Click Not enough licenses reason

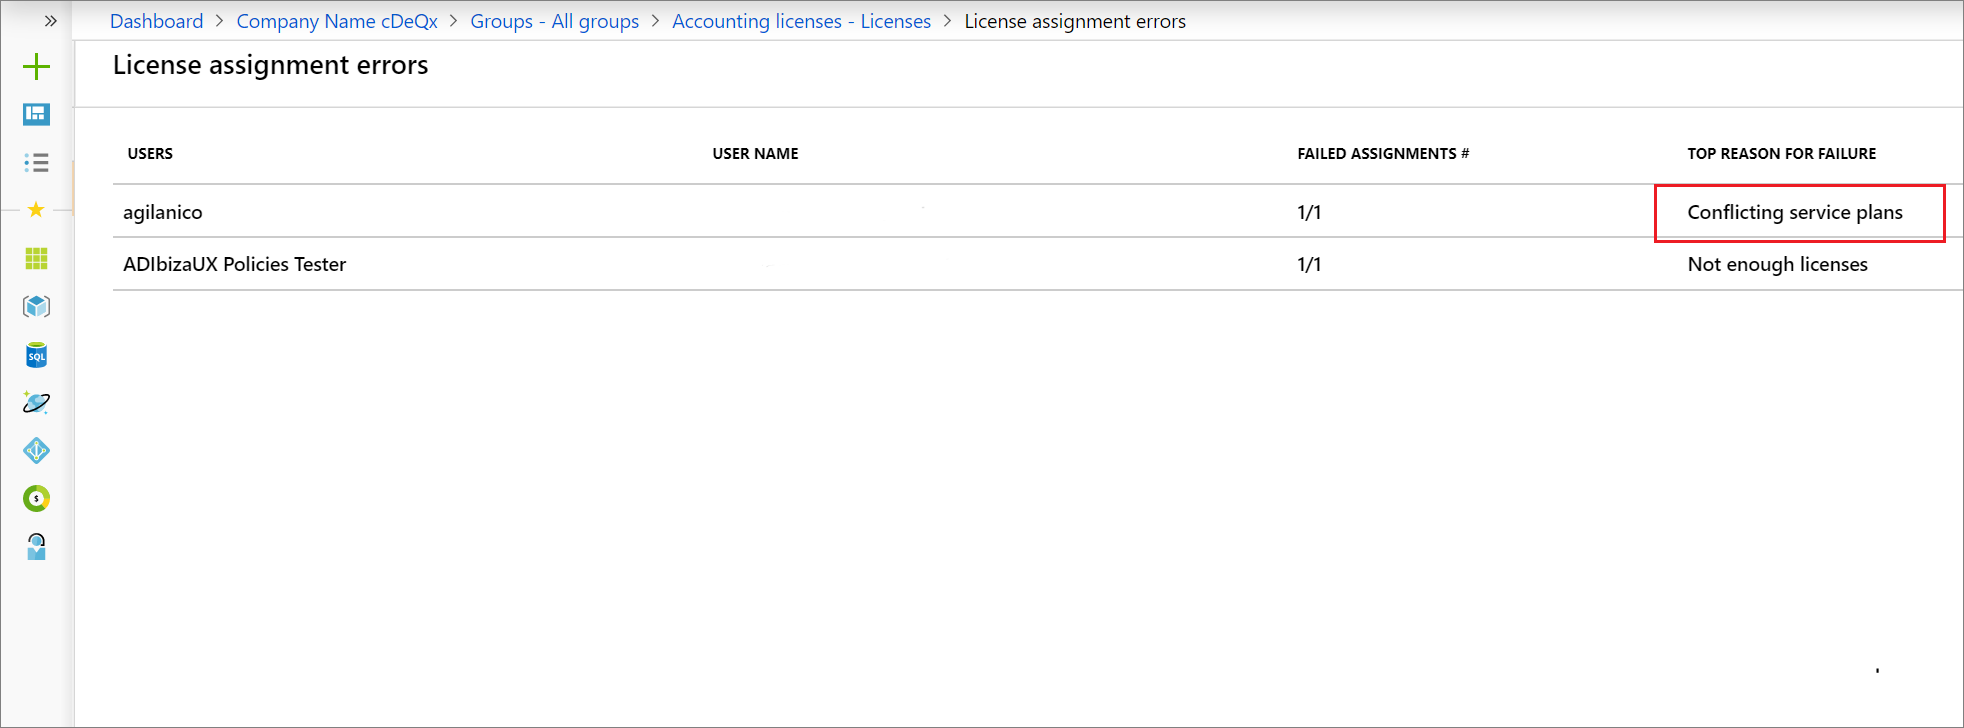click(1777, 264)
